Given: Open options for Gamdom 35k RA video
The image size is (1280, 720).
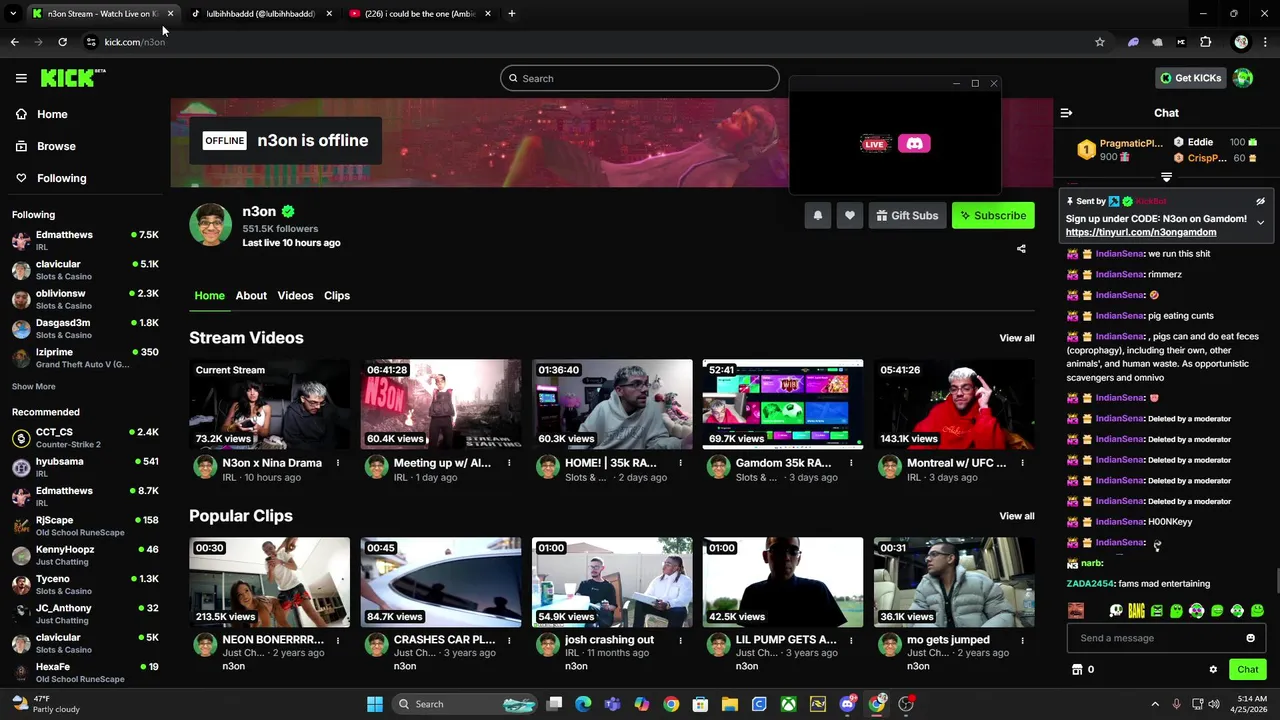Looking at the screenshot, I should [x=850, y=463].
